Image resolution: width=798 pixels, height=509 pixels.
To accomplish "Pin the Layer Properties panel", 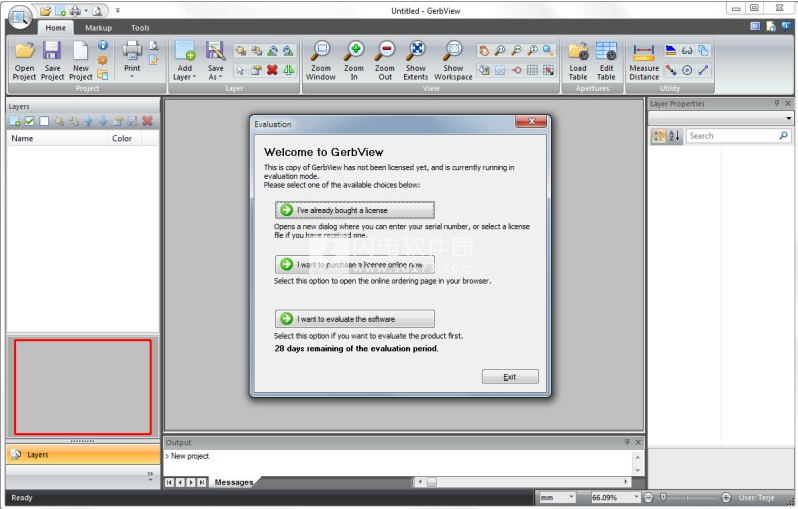I will (777, 103).
